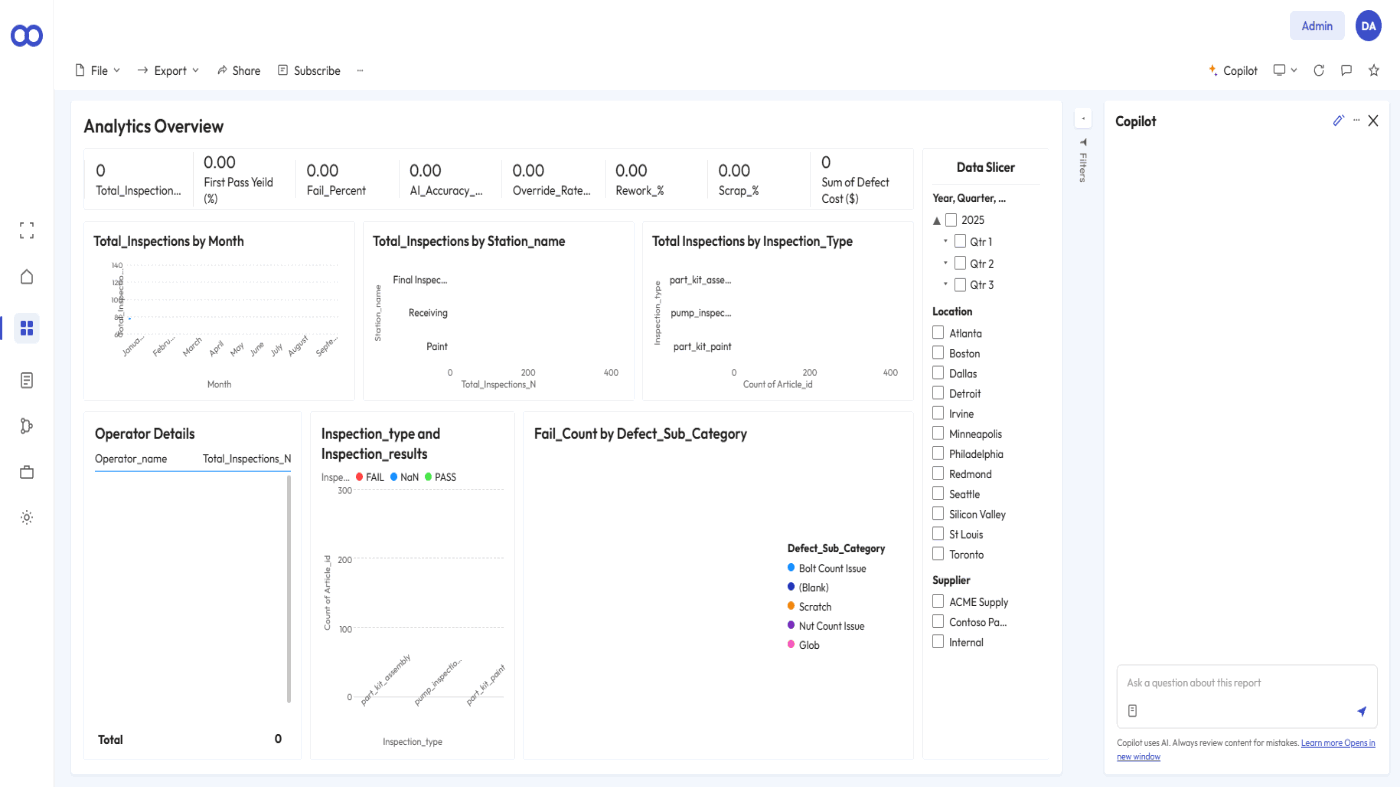Click the refresh icon in top toolbar
The height and width of the screenshot is (787, 1400).
pyautogui.click(x=1319, y=70)
